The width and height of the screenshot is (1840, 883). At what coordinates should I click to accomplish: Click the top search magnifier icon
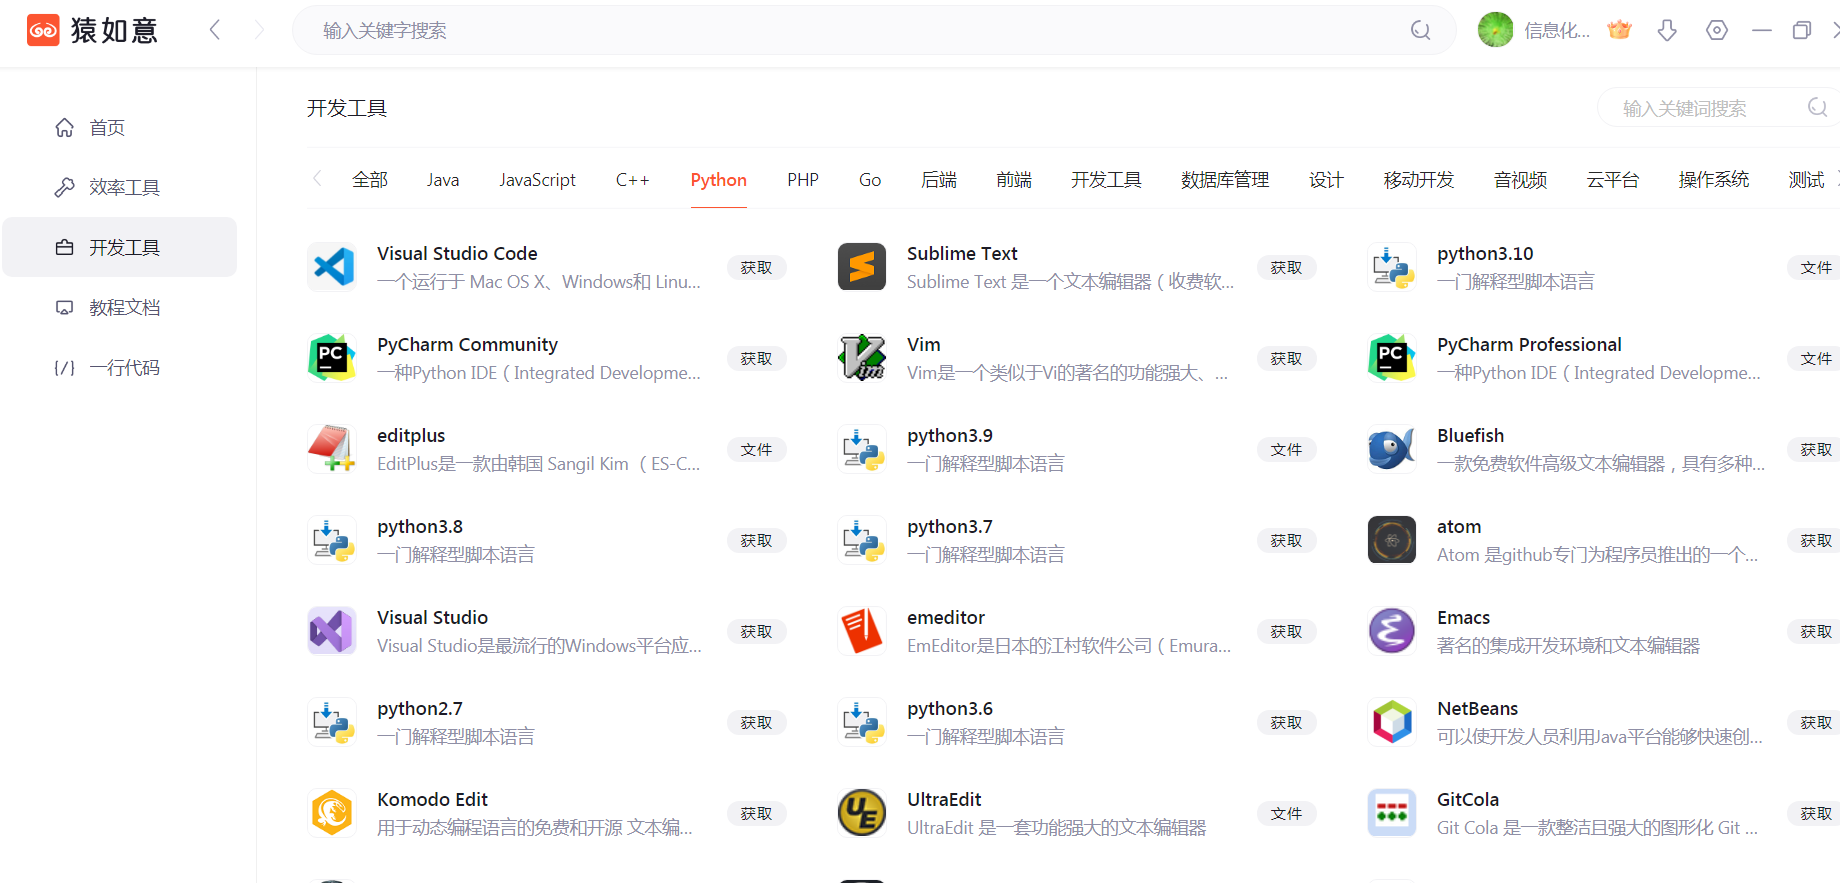click(x=1420, y=30)
